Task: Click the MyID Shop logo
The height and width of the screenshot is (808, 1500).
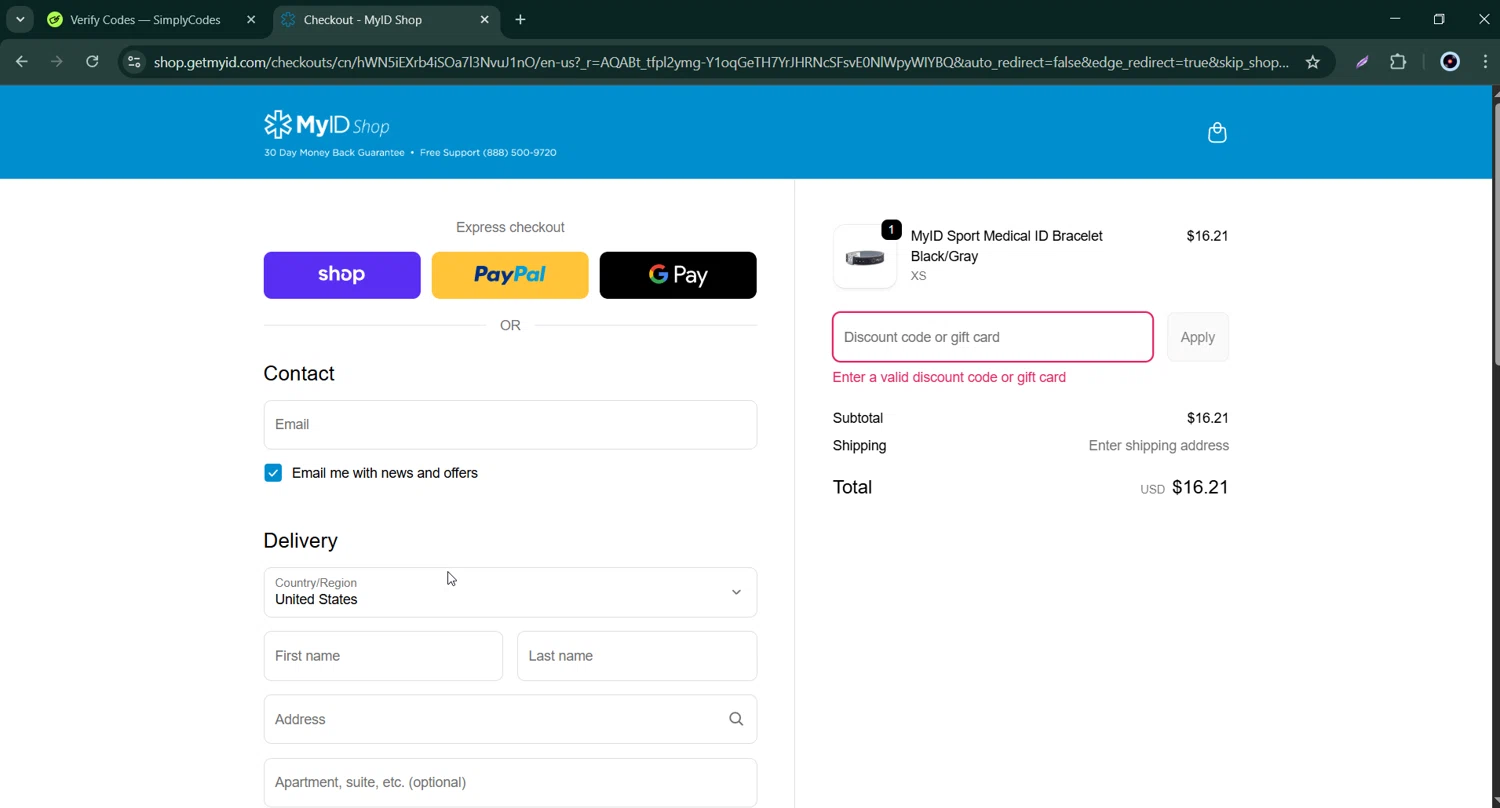Action: (327, 125)
